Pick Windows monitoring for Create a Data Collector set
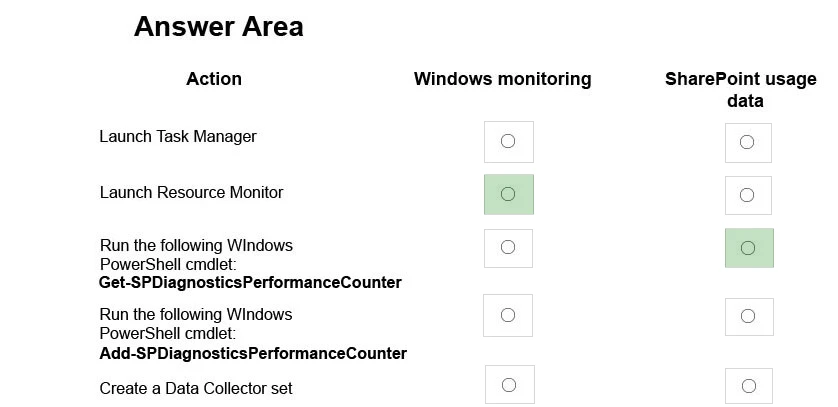 (x=509, y=385)
